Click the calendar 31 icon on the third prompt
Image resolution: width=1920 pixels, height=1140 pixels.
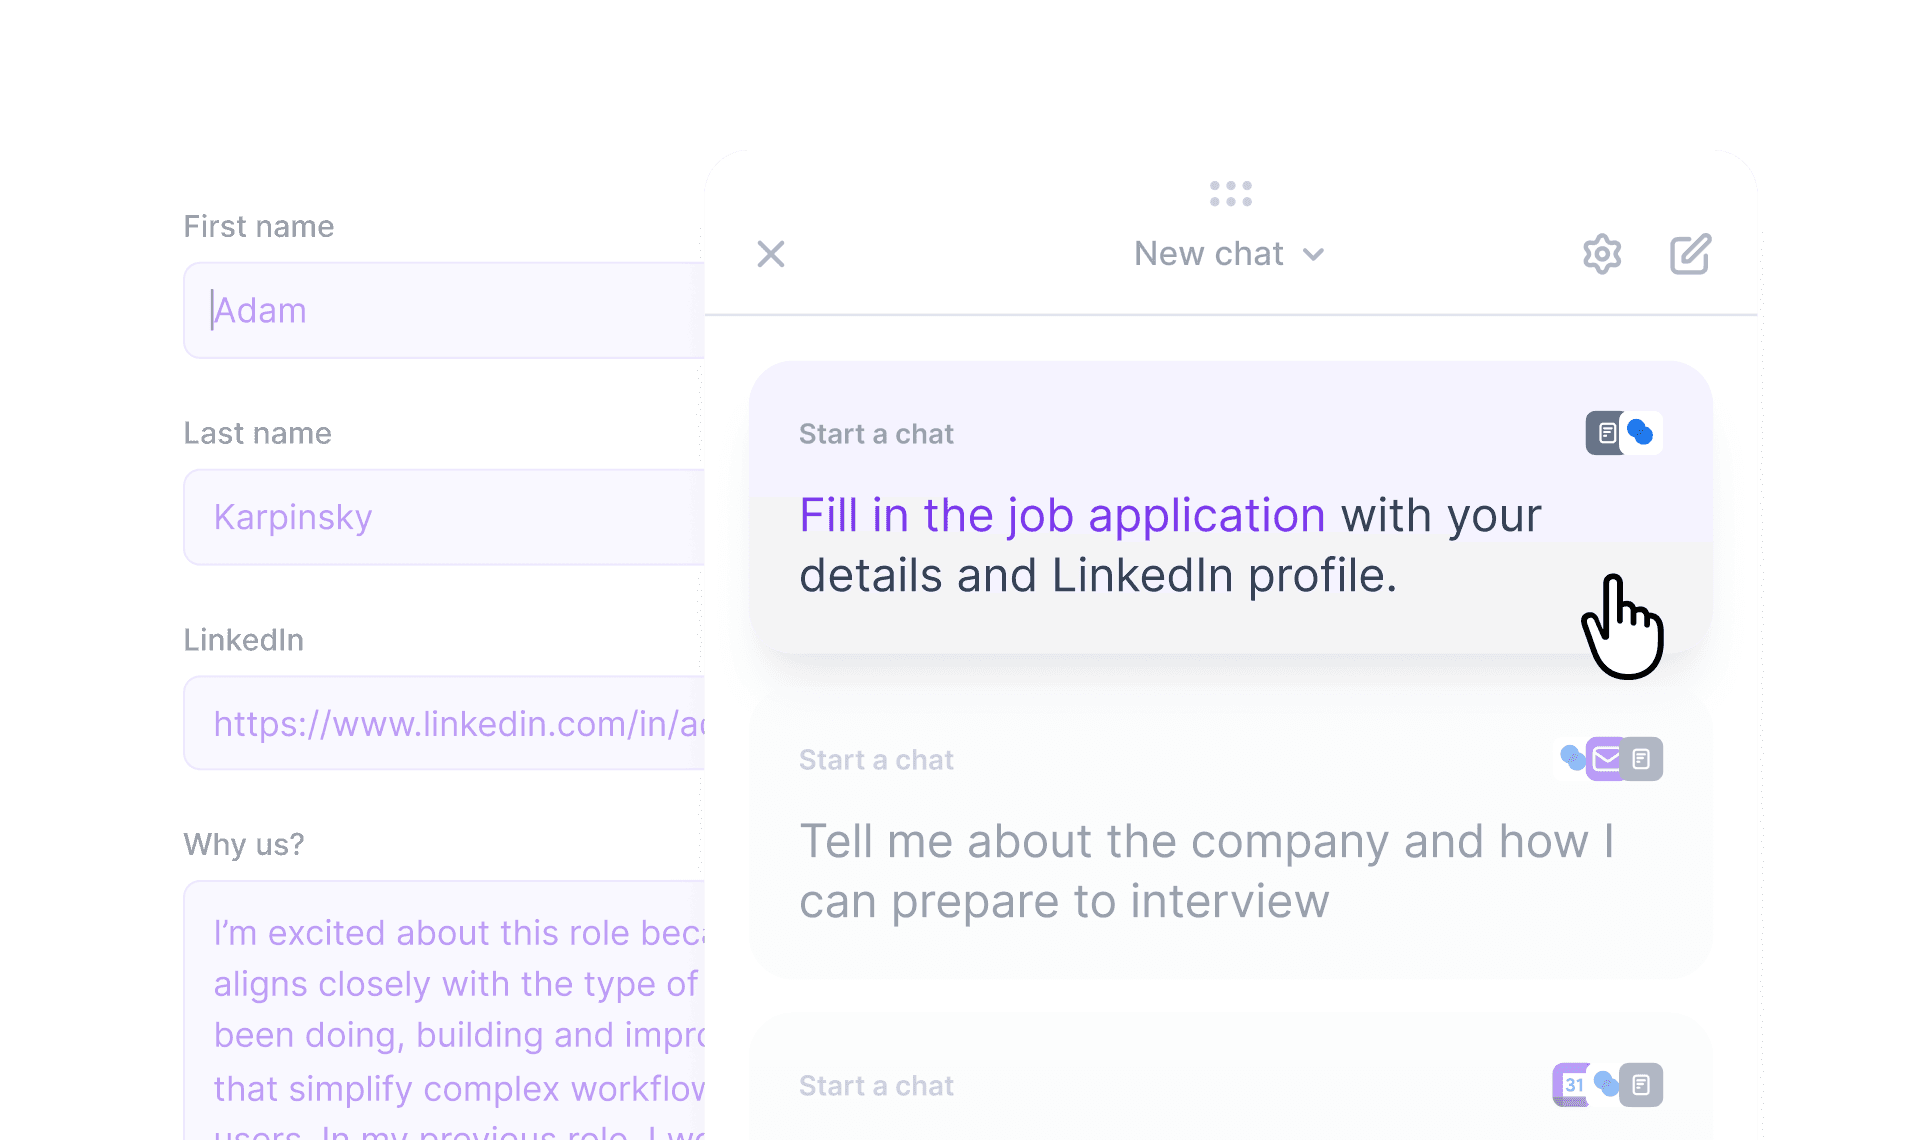[x=1572, y=1085]
